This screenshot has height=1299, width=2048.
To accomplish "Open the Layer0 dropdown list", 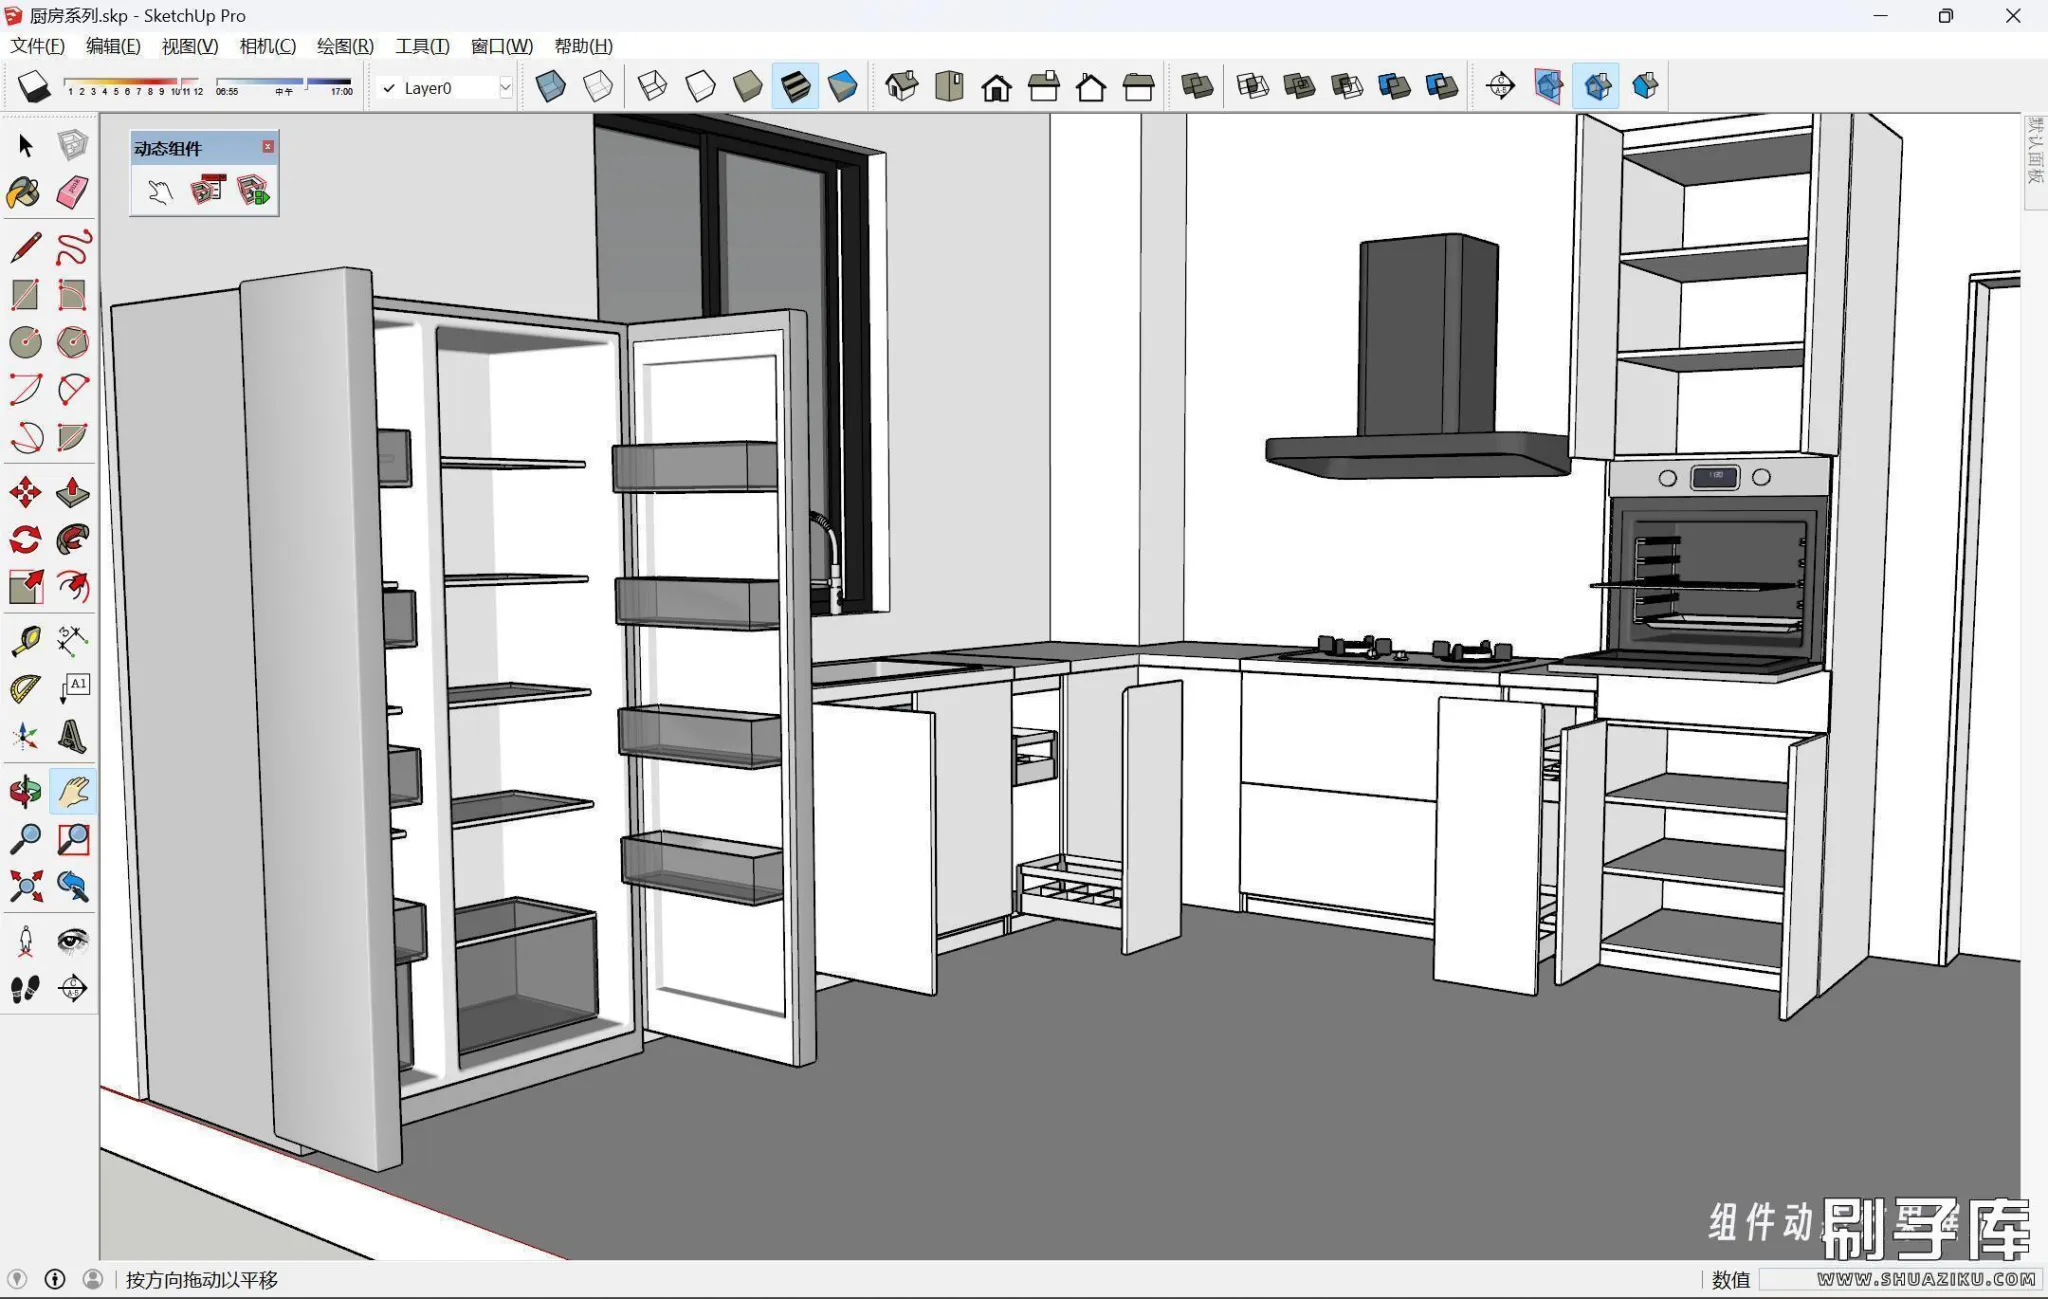I will click(505, 88).
